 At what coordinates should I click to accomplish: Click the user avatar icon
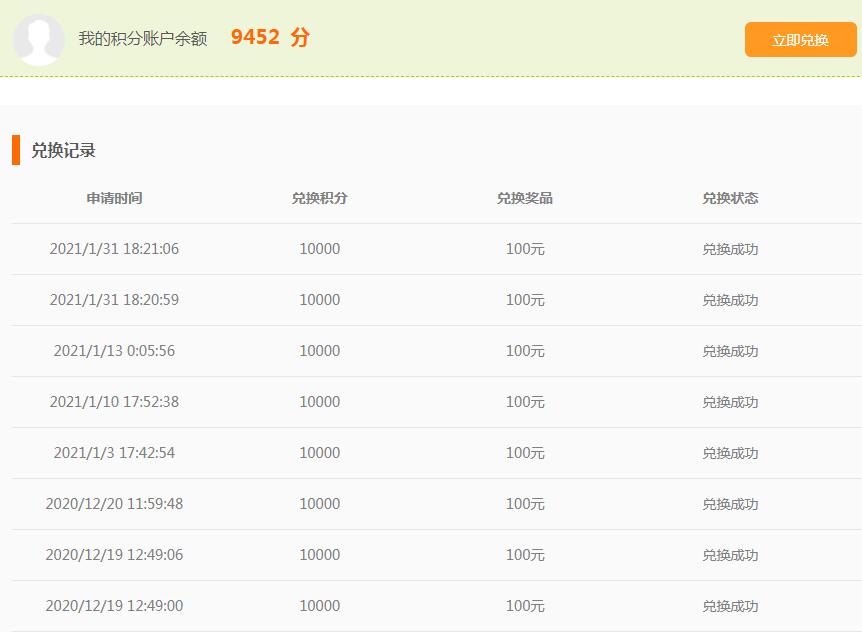[40, 40]
